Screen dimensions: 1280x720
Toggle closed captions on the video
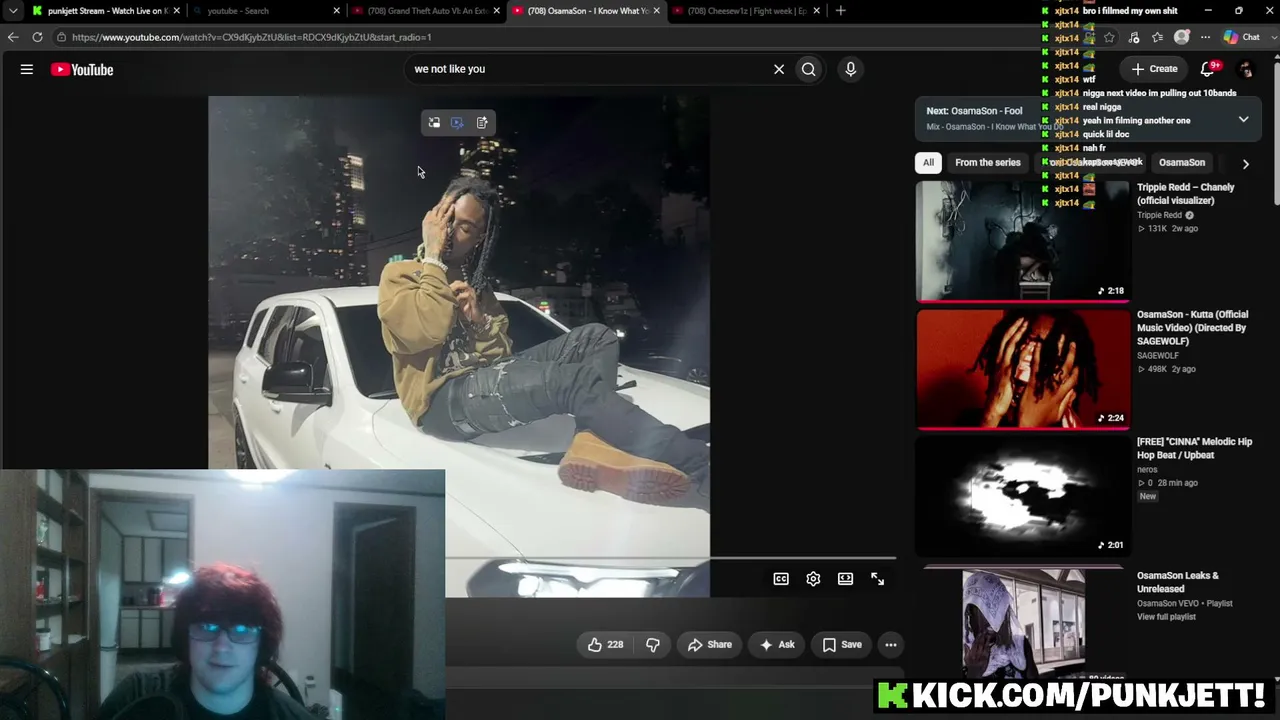click(781, 579)
